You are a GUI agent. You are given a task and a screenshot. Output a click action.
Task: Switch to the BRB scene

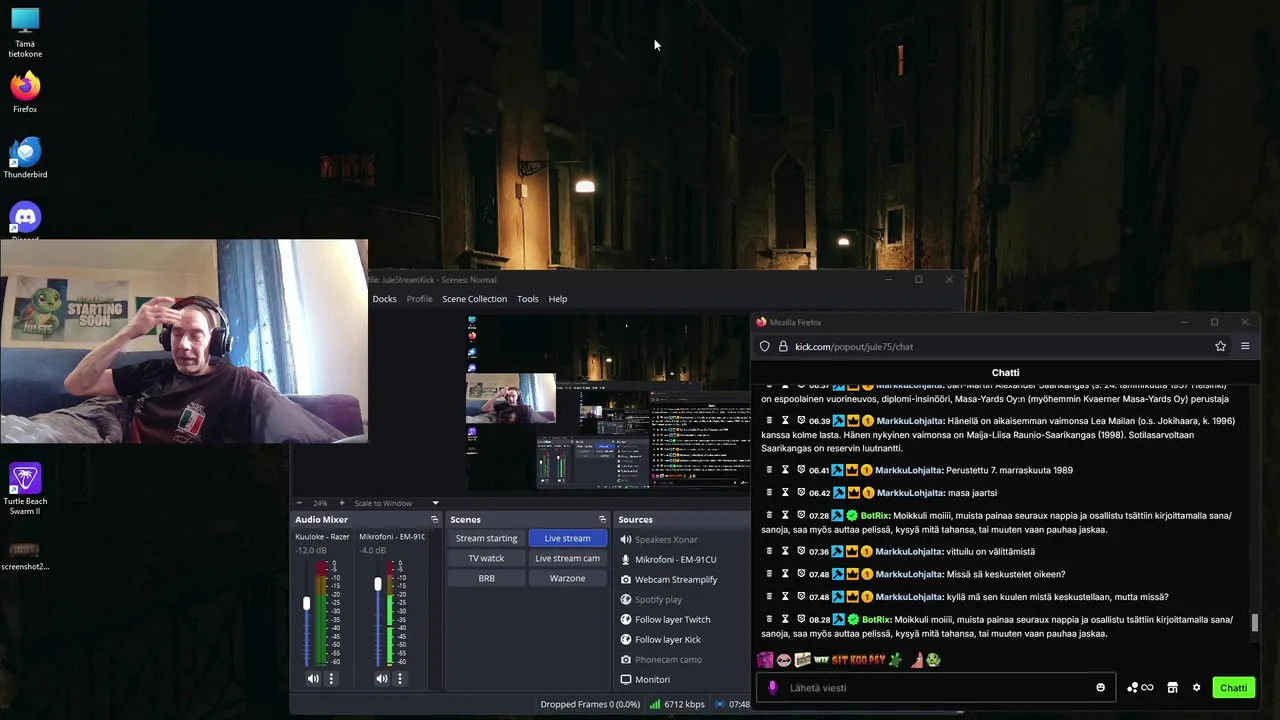tap(486, 578)
